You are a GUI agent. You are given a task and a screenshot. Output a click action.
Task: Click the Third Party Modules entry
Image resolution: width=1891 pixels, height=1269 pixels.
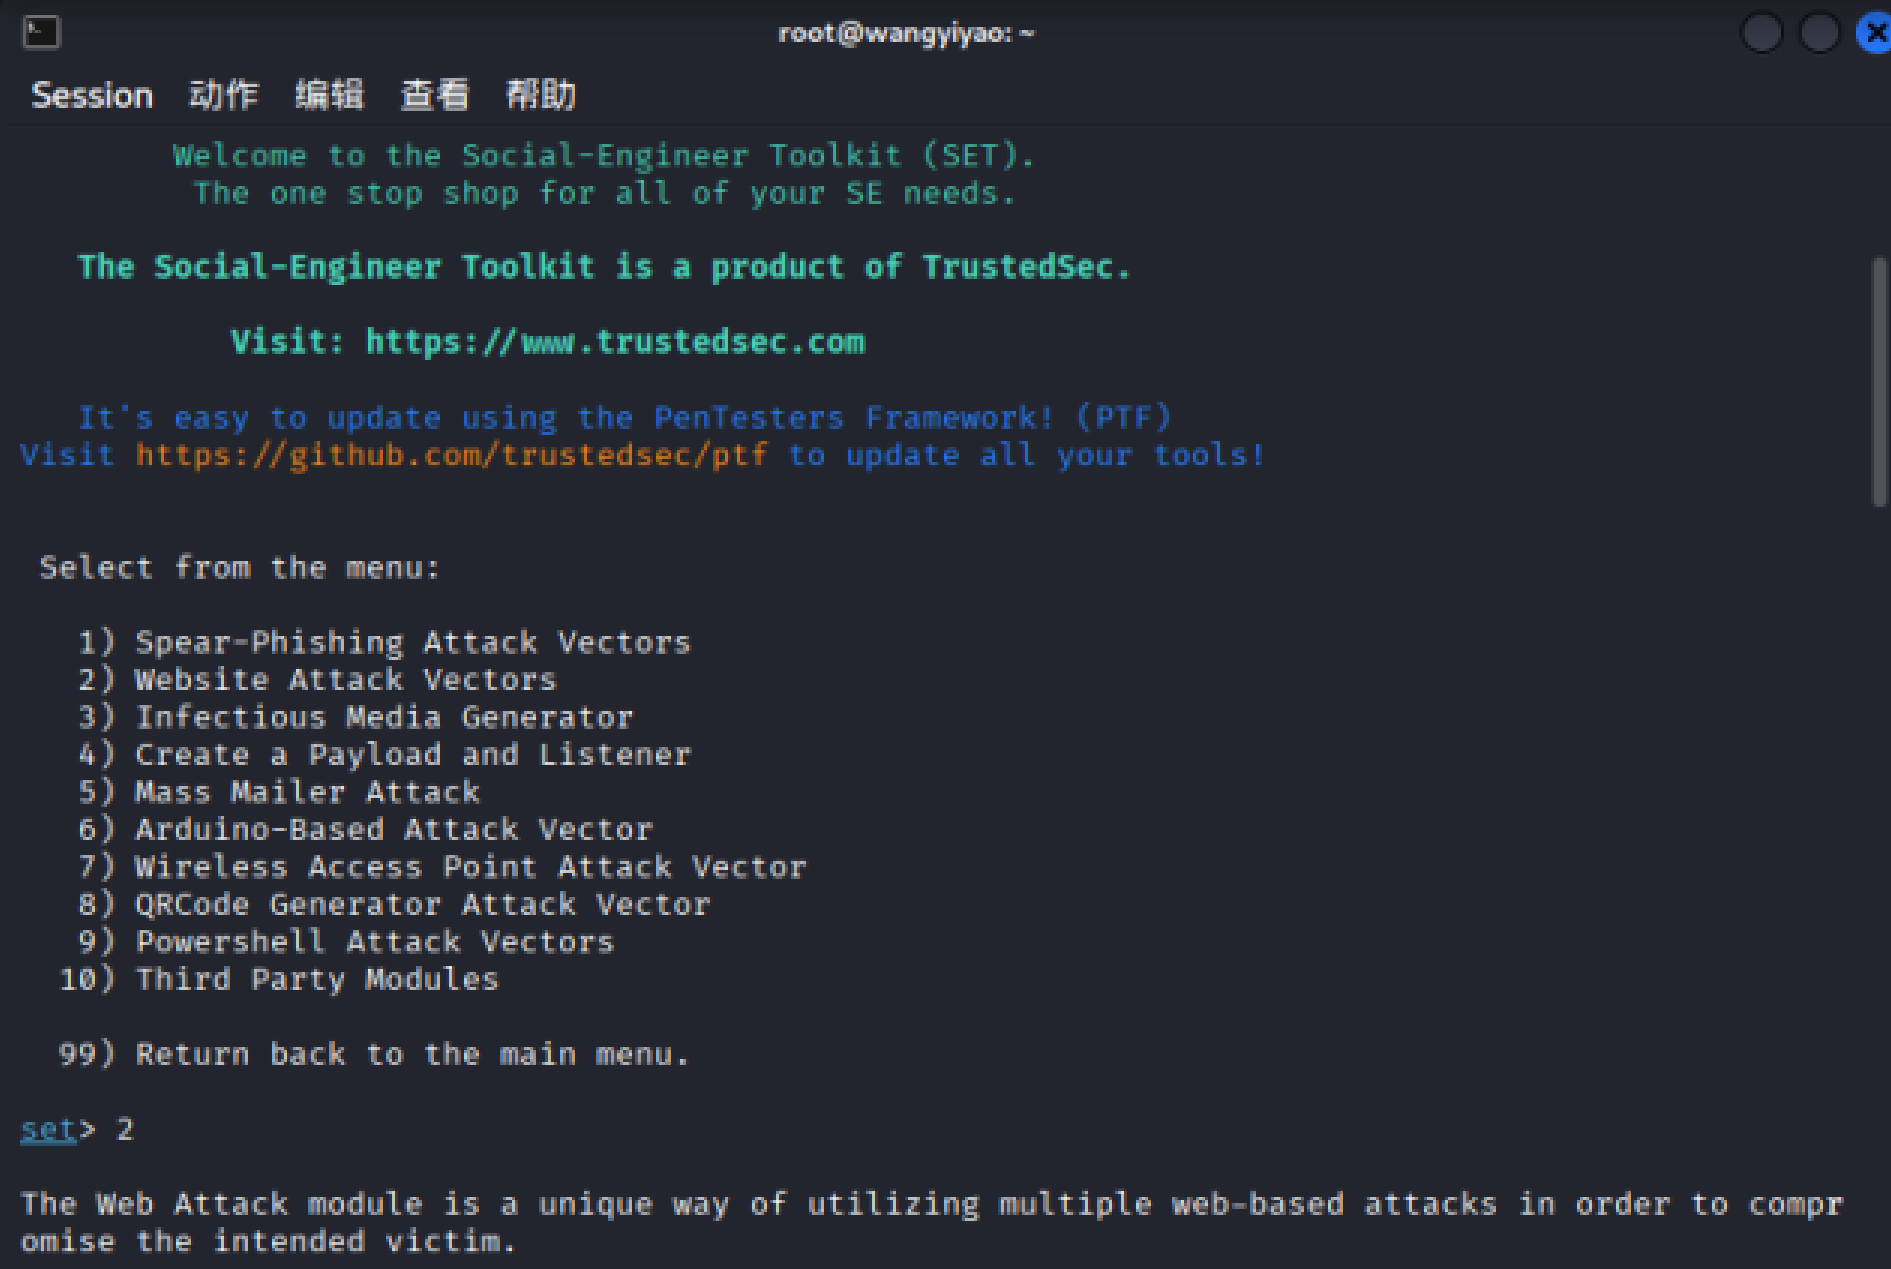tap(316, 979)
